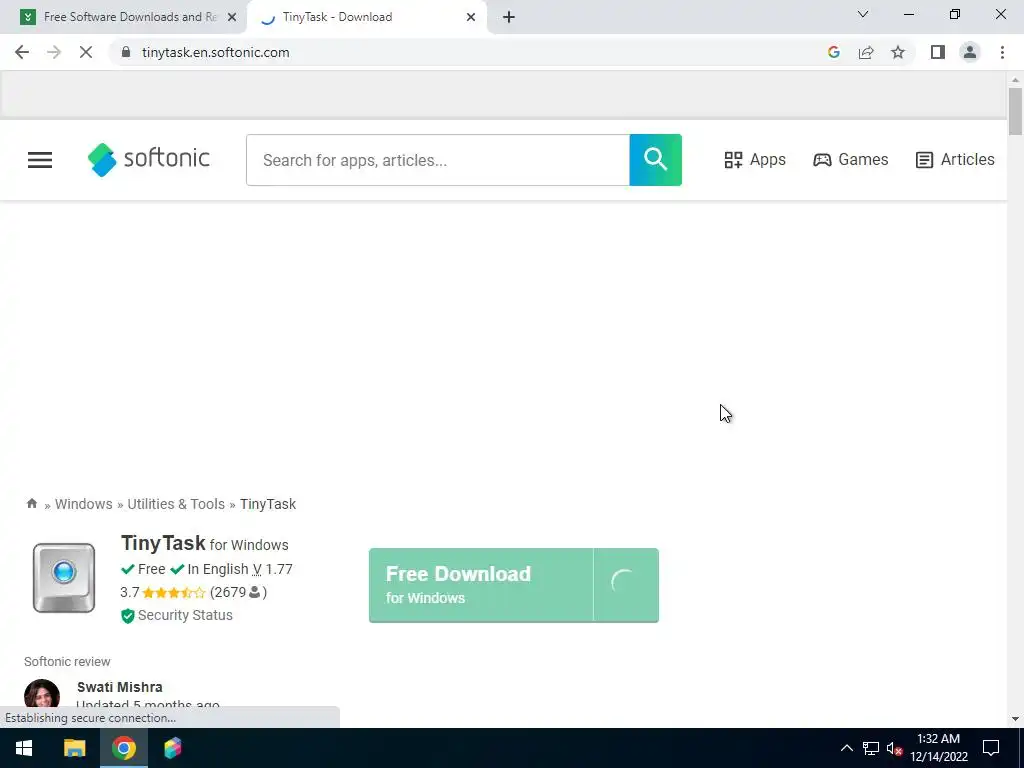Screen dimensions: 1024x768
Task: Open the Articles section
Action: (955, 159)
